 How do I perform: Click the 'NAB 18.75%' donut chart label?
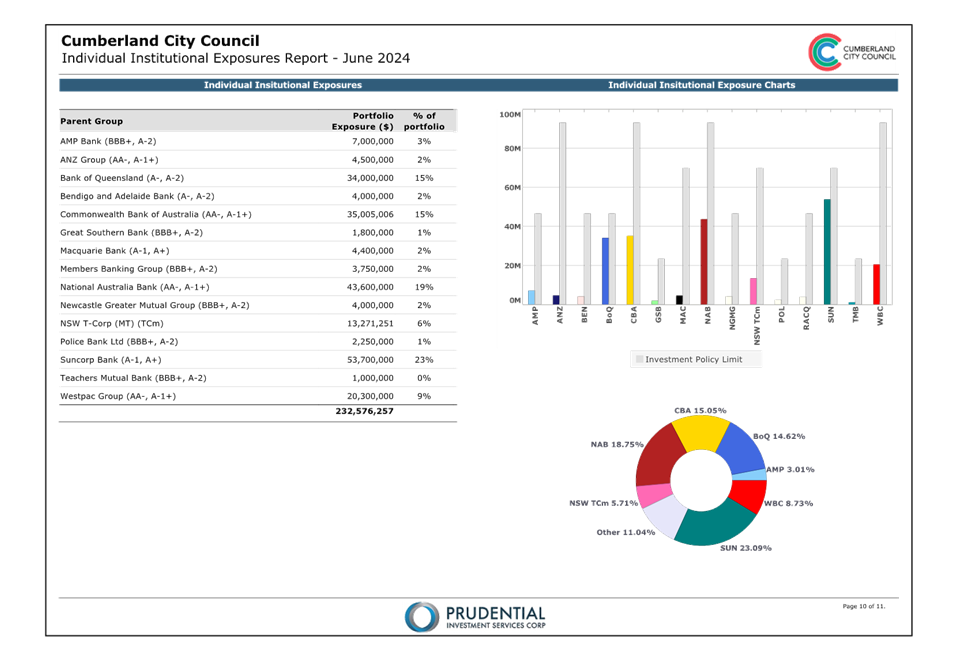(x=617, y=444)
